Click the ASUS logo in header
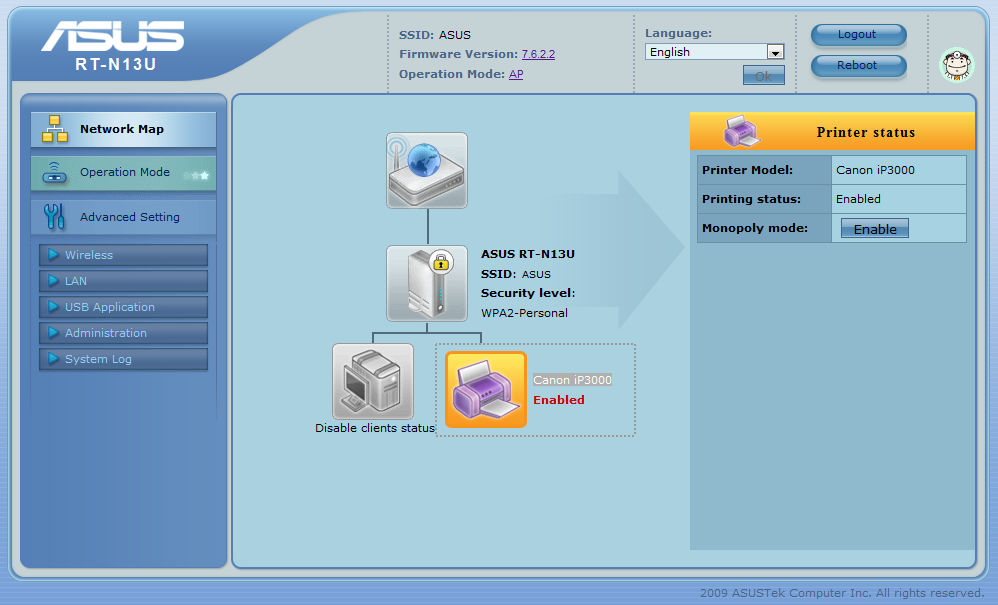This screenshot has width=998, height=605. pyautogui.click(x=113, y=36)
